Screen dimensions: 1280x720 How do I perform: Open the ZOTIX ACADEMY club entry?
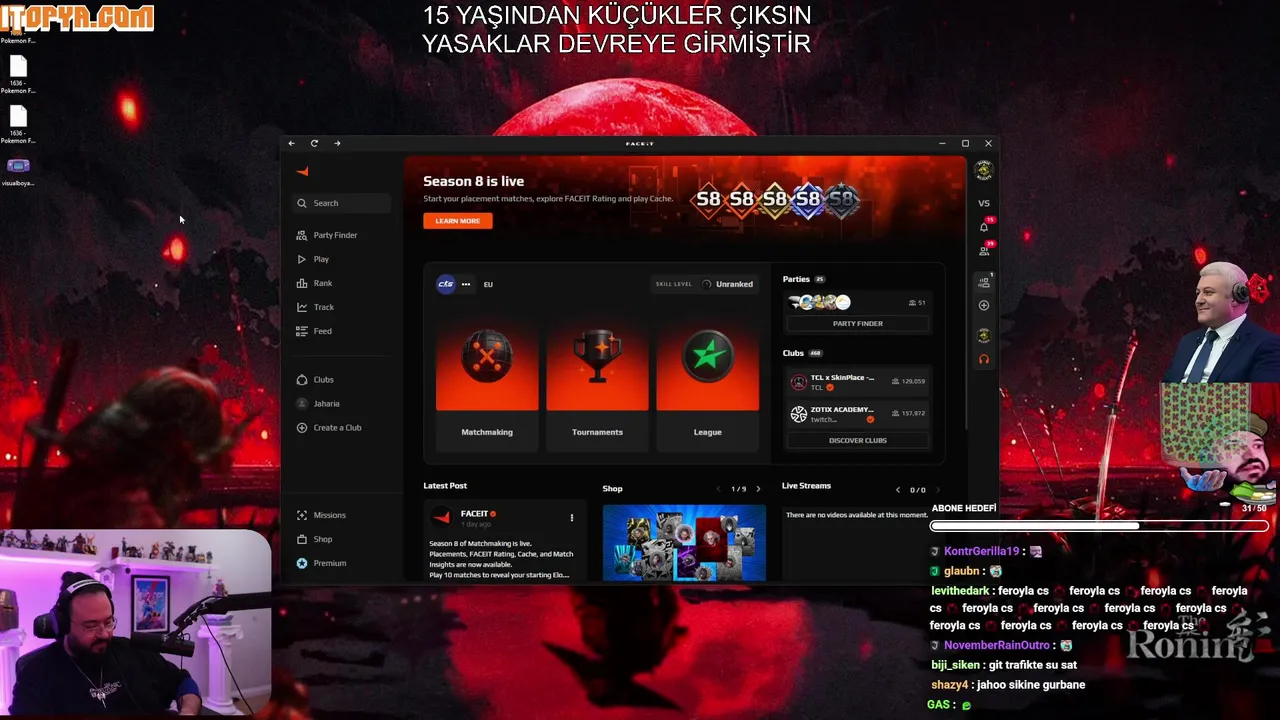tap(858, 414)
